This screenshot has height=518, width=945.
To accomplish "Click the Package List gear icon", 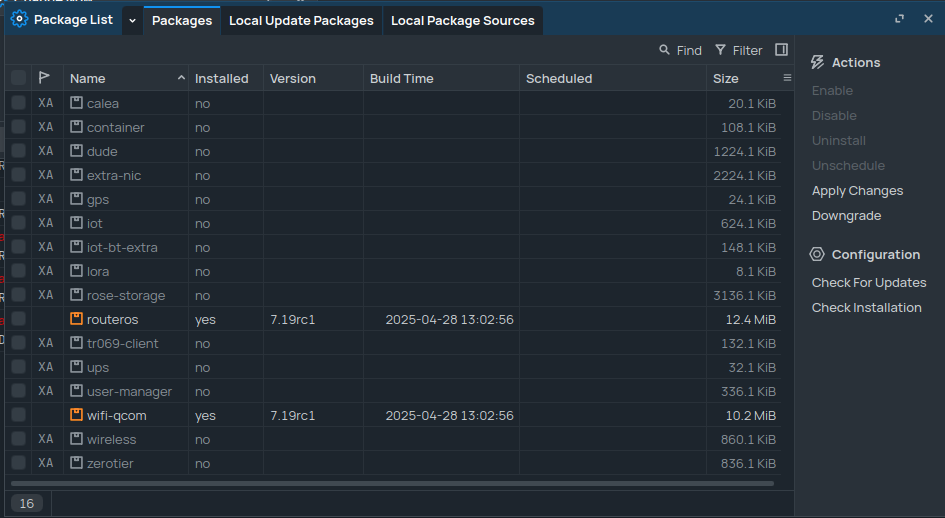I will pos(19,19).
